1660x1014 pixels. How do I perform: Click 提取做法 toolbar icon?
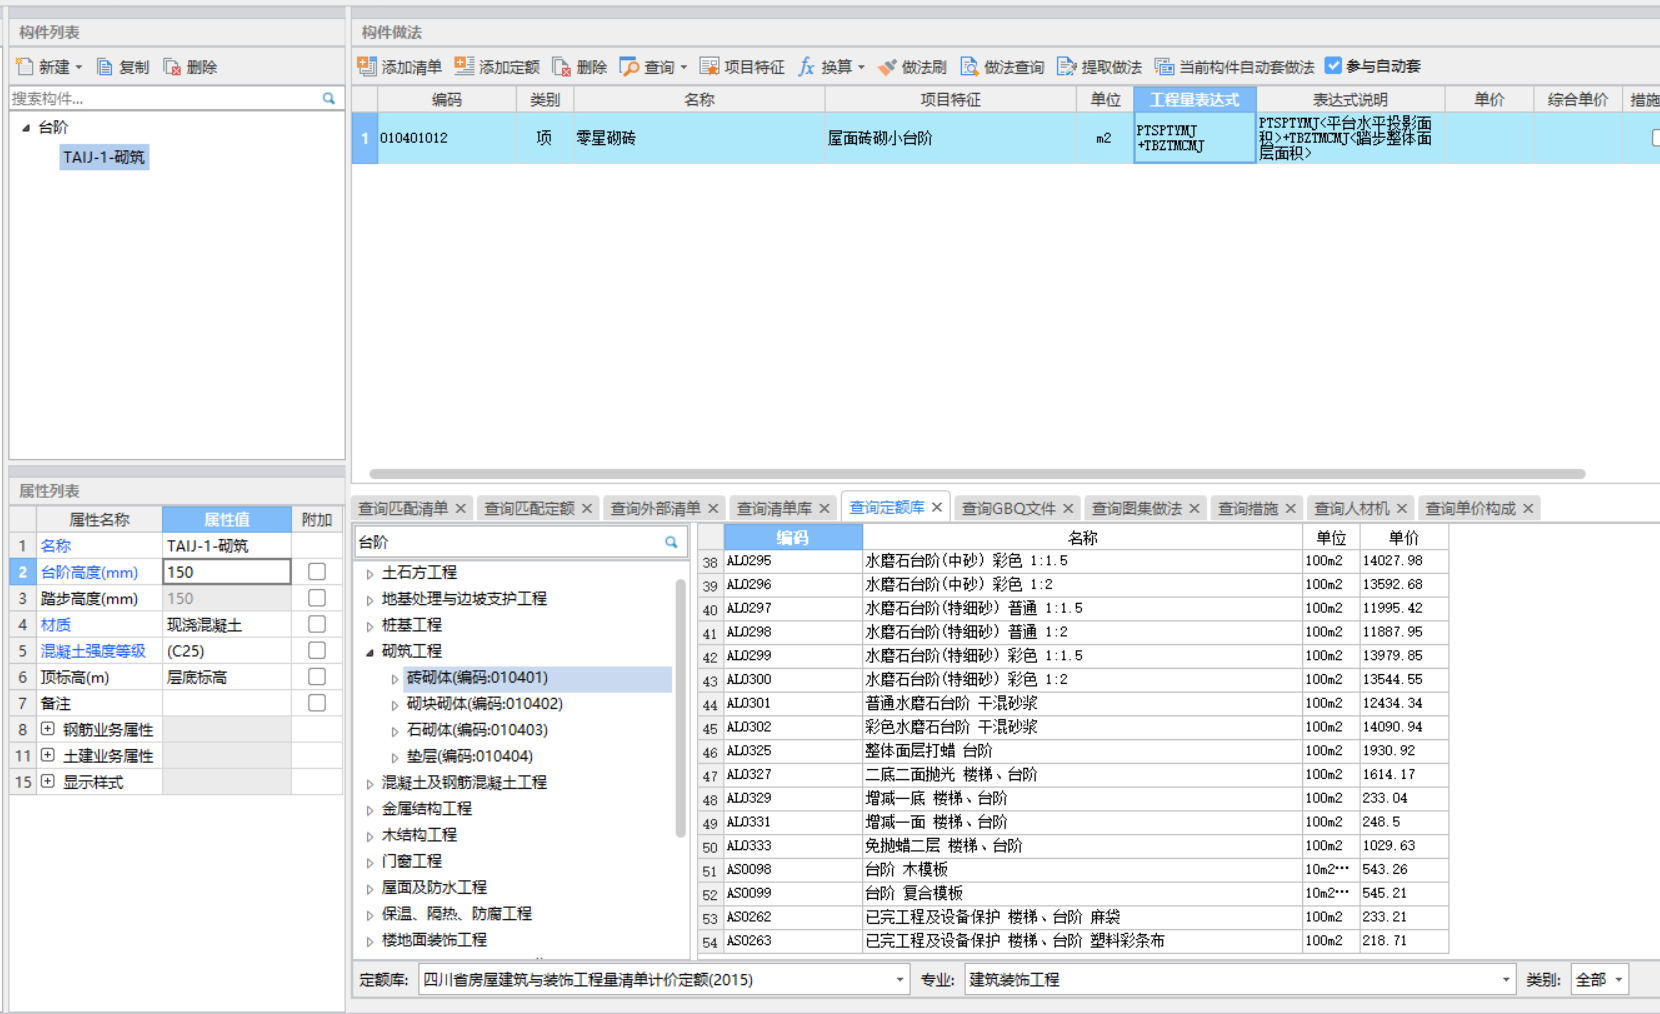tap(1067, 67)
